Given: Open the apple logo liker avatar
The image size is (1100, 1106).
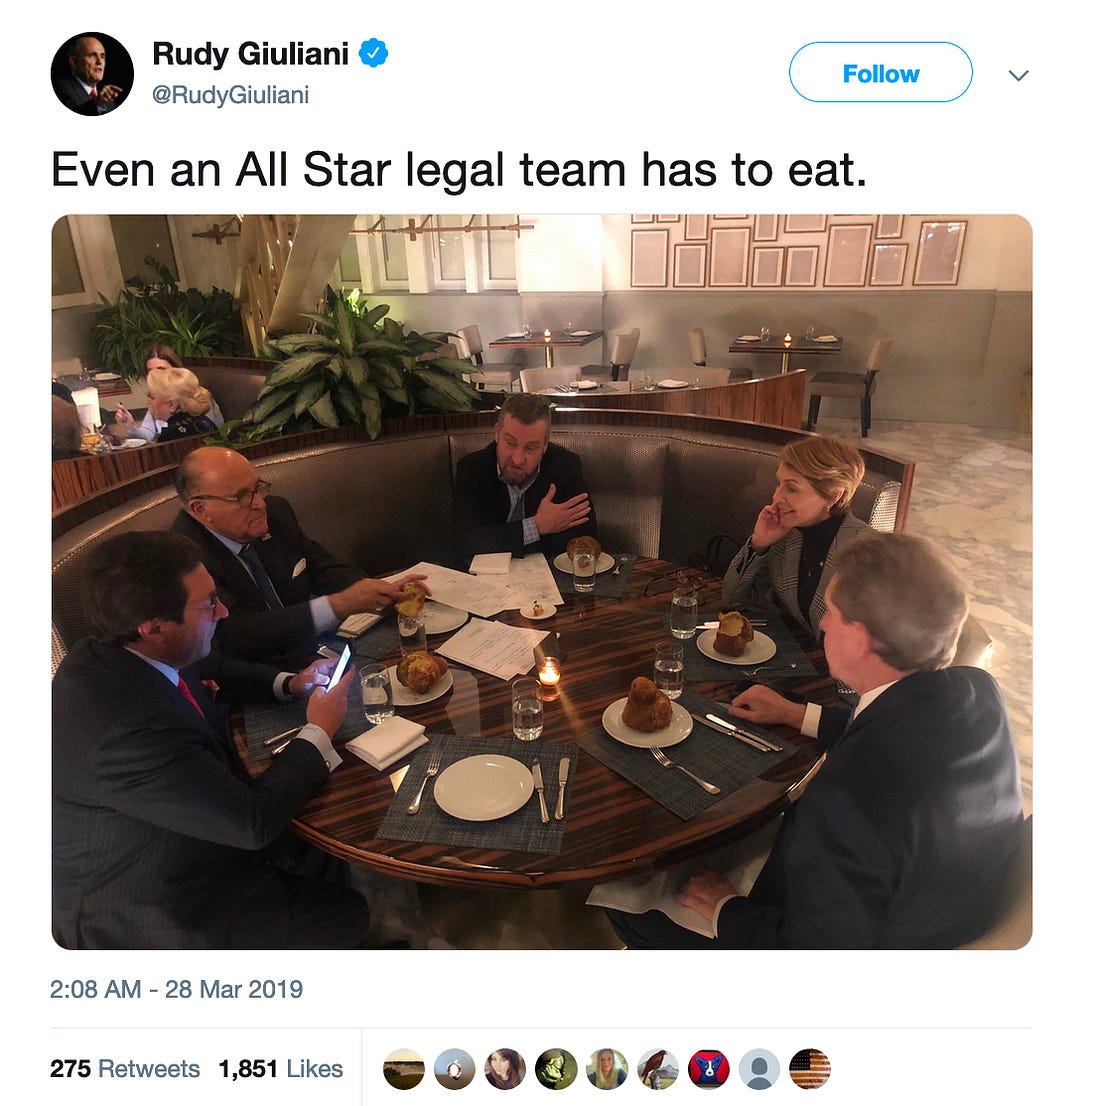Looking at the screenshot, I should tap(454, 1069).
